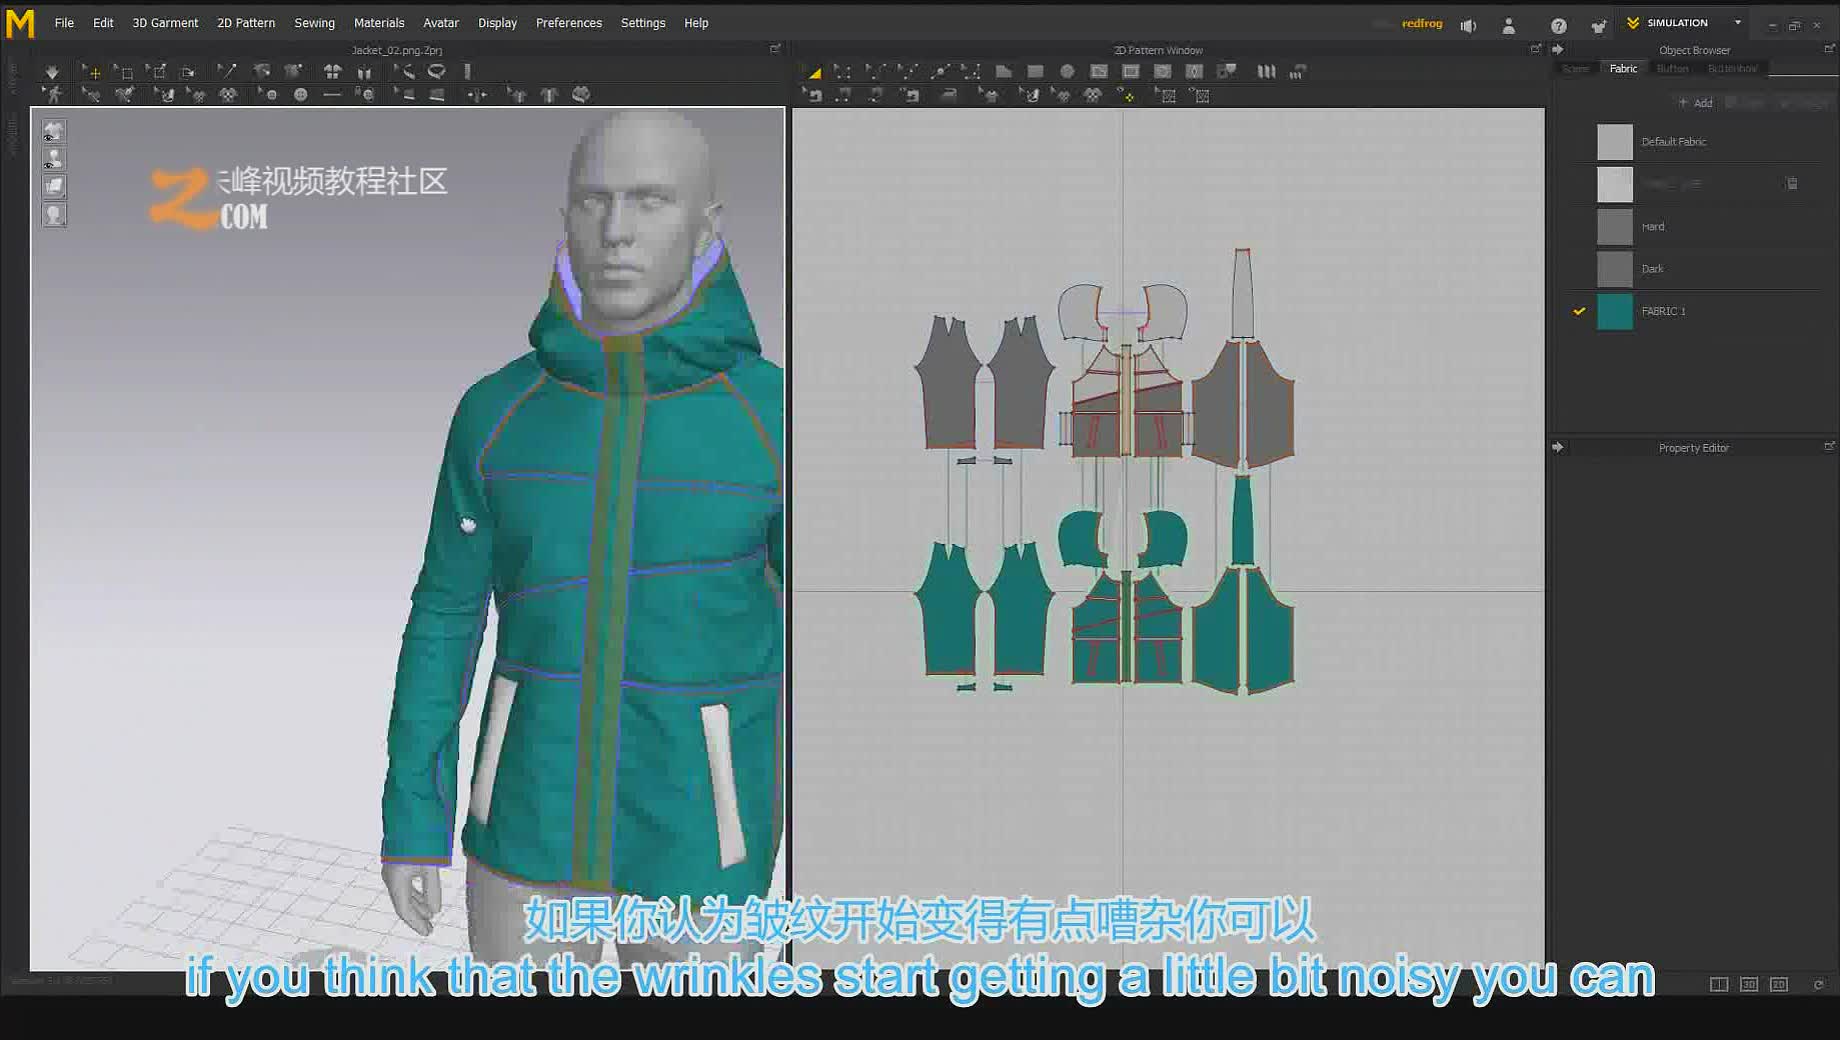Image resolution: width=1840 pixels, height=1040 pixels.
Task: Collapse the Property Editor panel arrow
Action: pyautogui.click(x=1558, y=447)
